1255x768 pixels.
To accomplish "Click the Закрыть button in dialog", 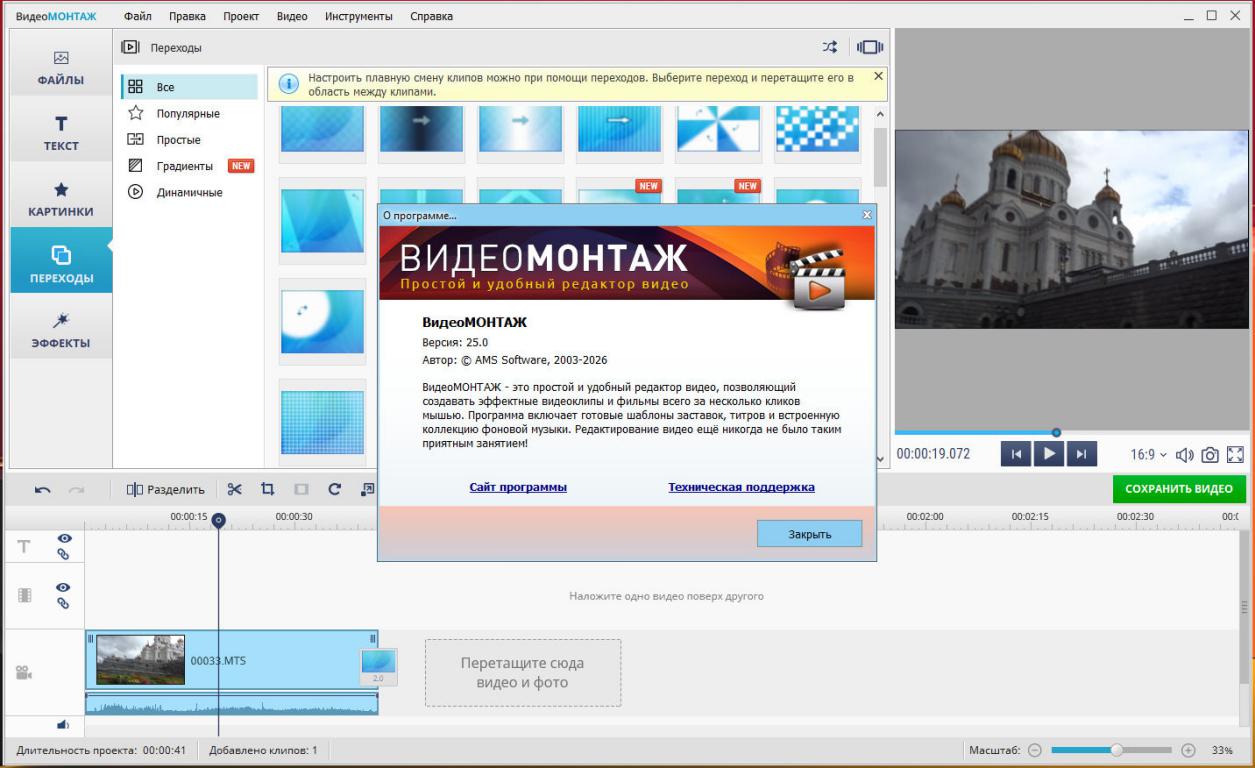I will pos(809,534).
